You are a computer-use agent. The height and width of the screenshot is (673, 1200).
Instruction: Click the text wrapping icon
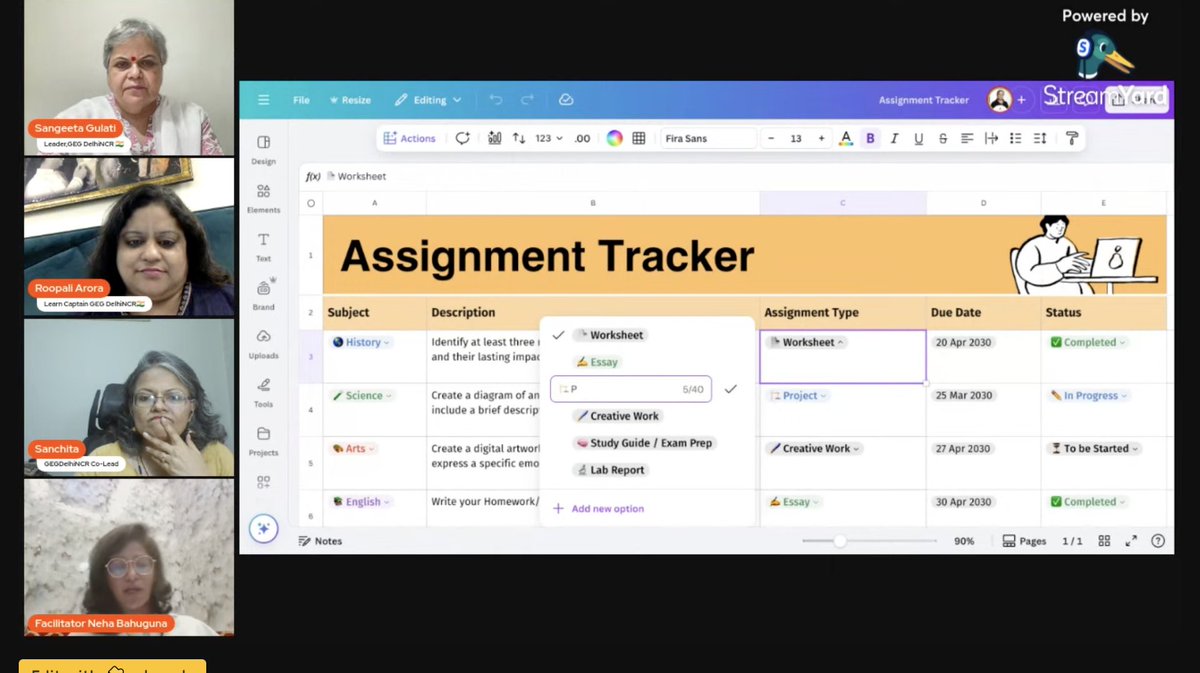pos(991,138)
